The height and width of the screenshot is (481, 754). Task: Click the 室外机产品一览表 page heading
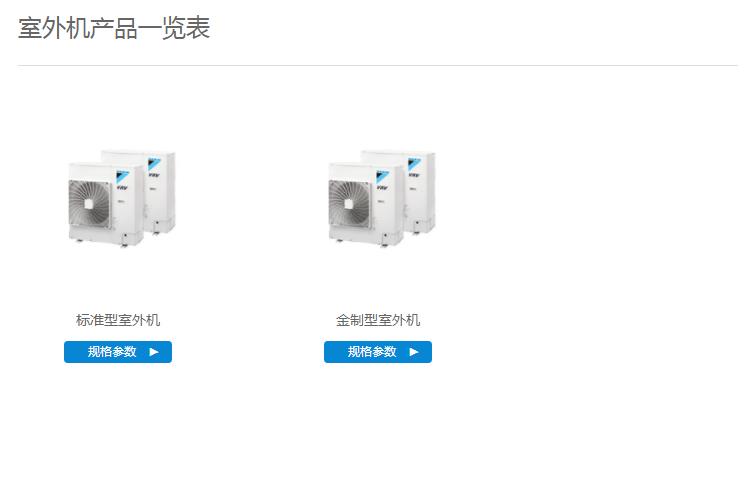[114, 28]
